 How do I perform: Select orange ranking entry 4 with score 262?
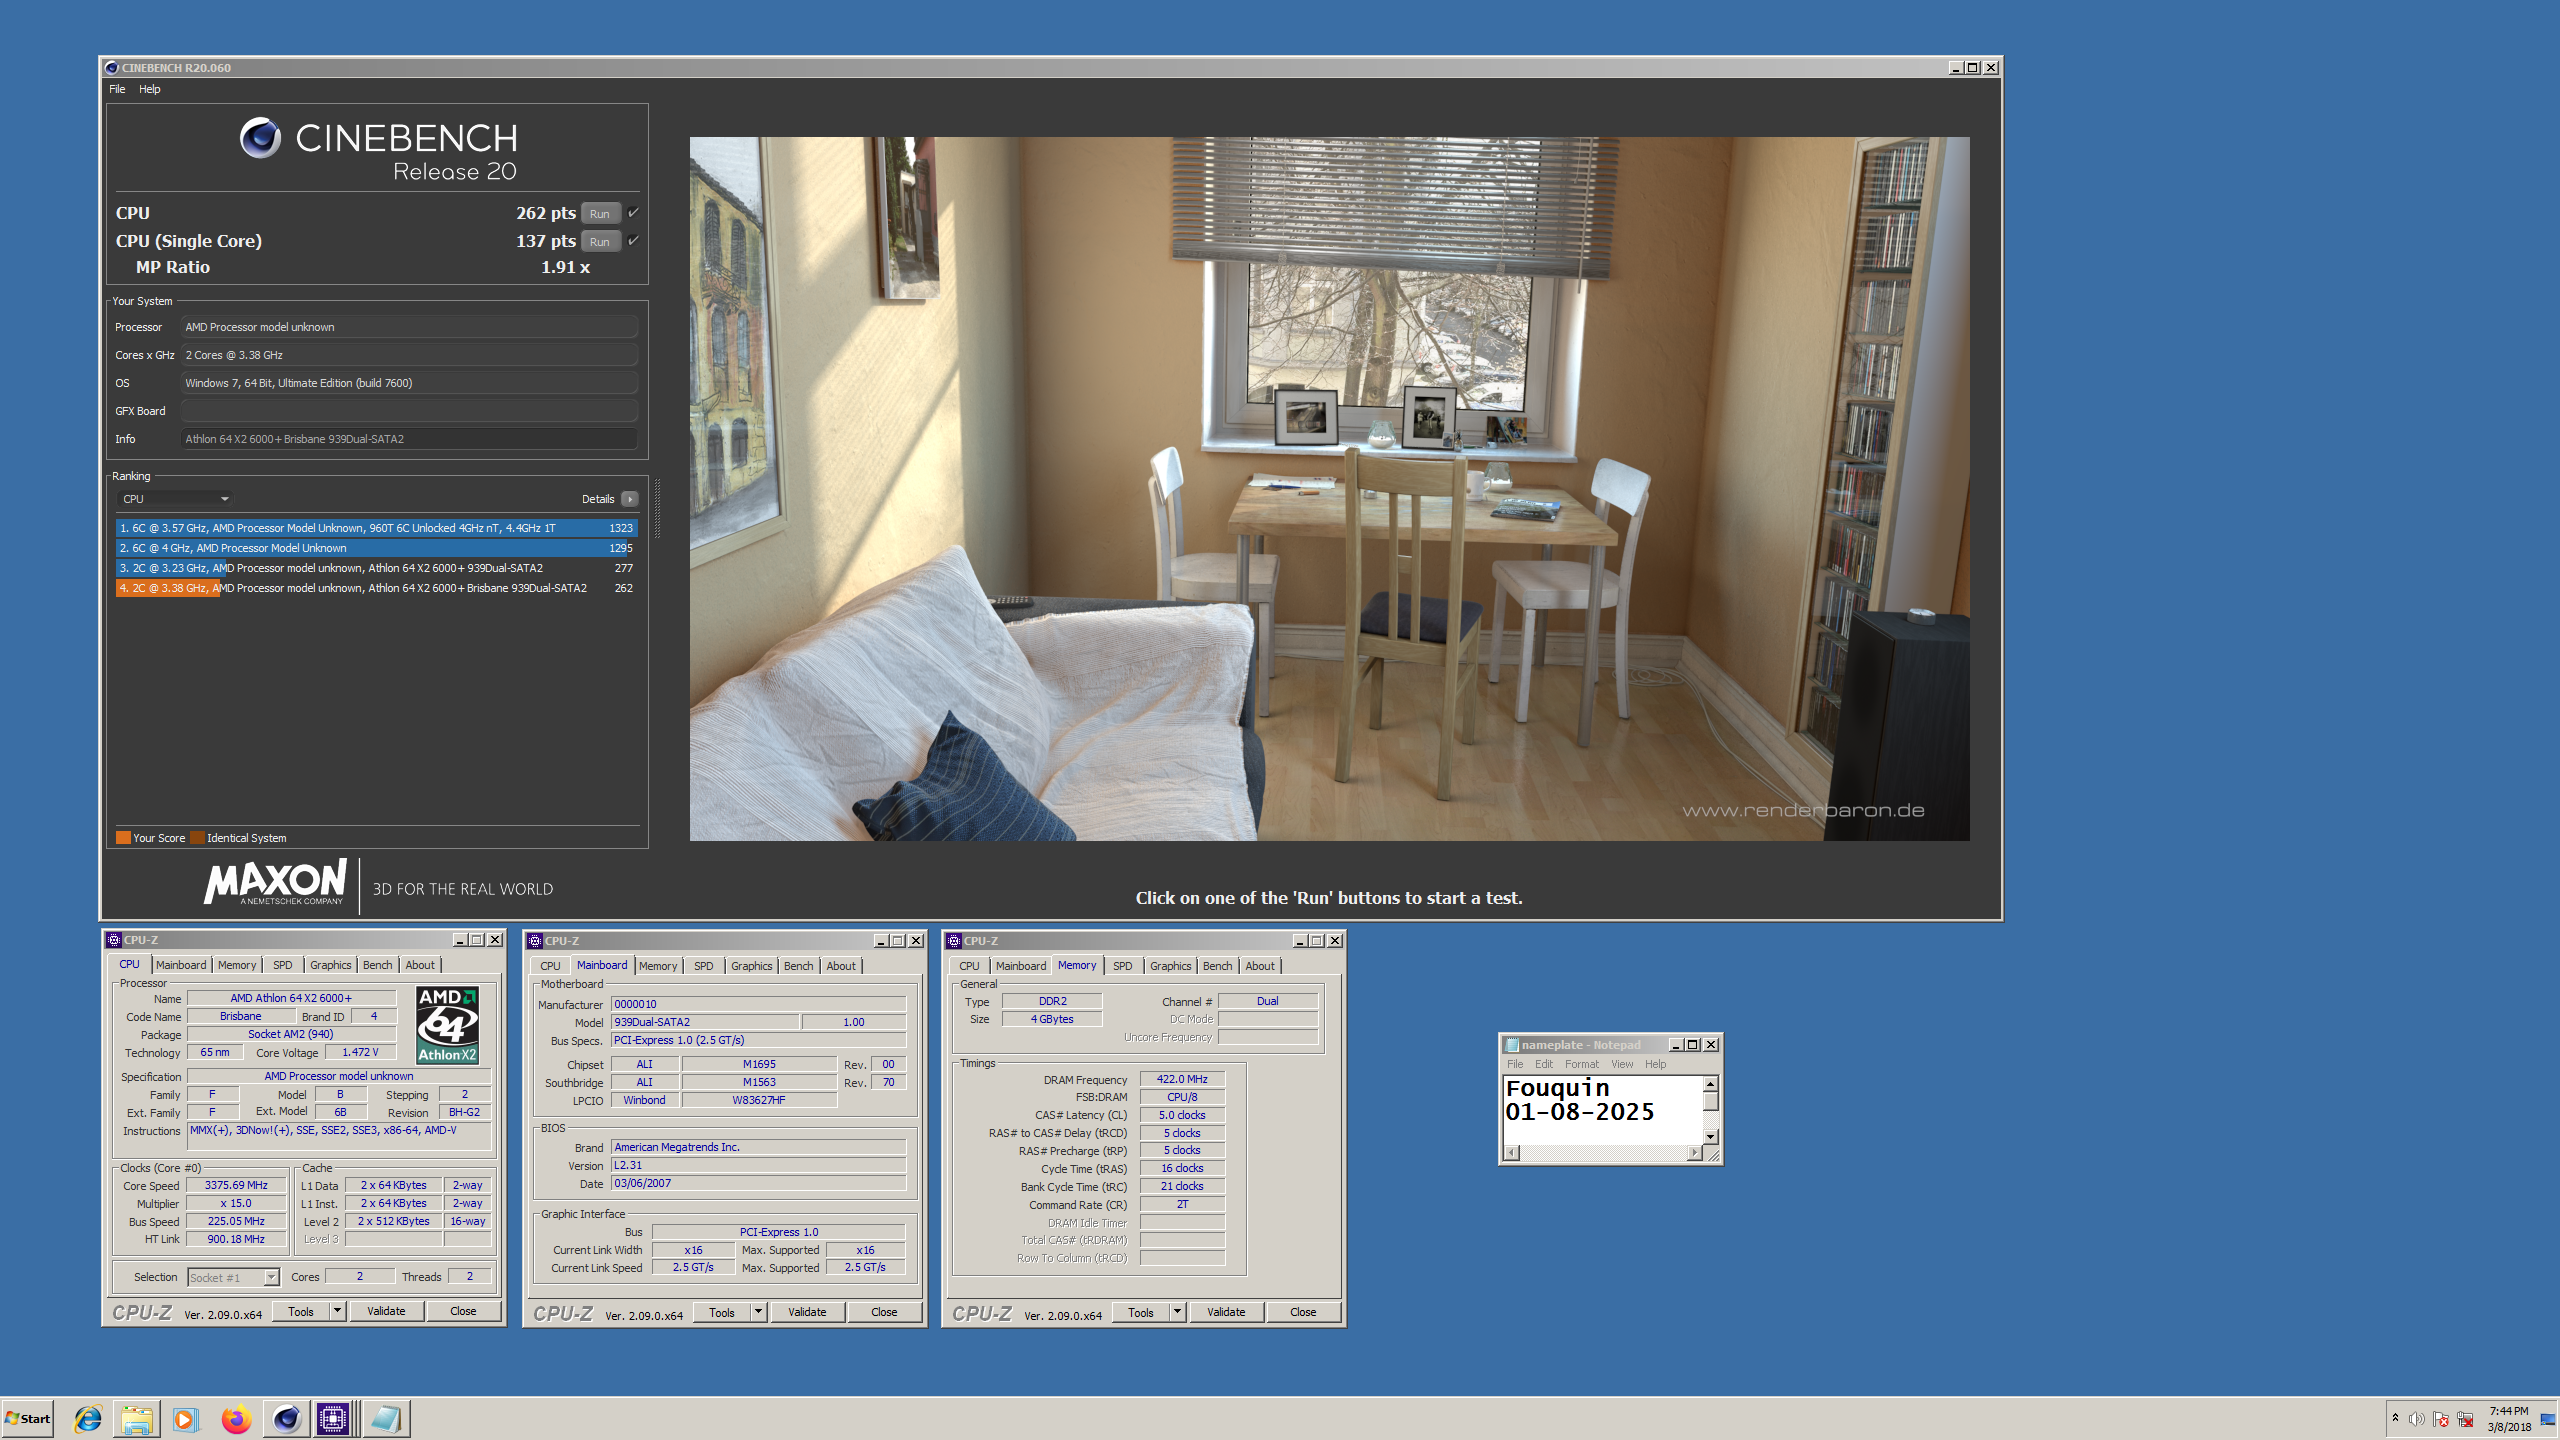(x=376, y=588)
